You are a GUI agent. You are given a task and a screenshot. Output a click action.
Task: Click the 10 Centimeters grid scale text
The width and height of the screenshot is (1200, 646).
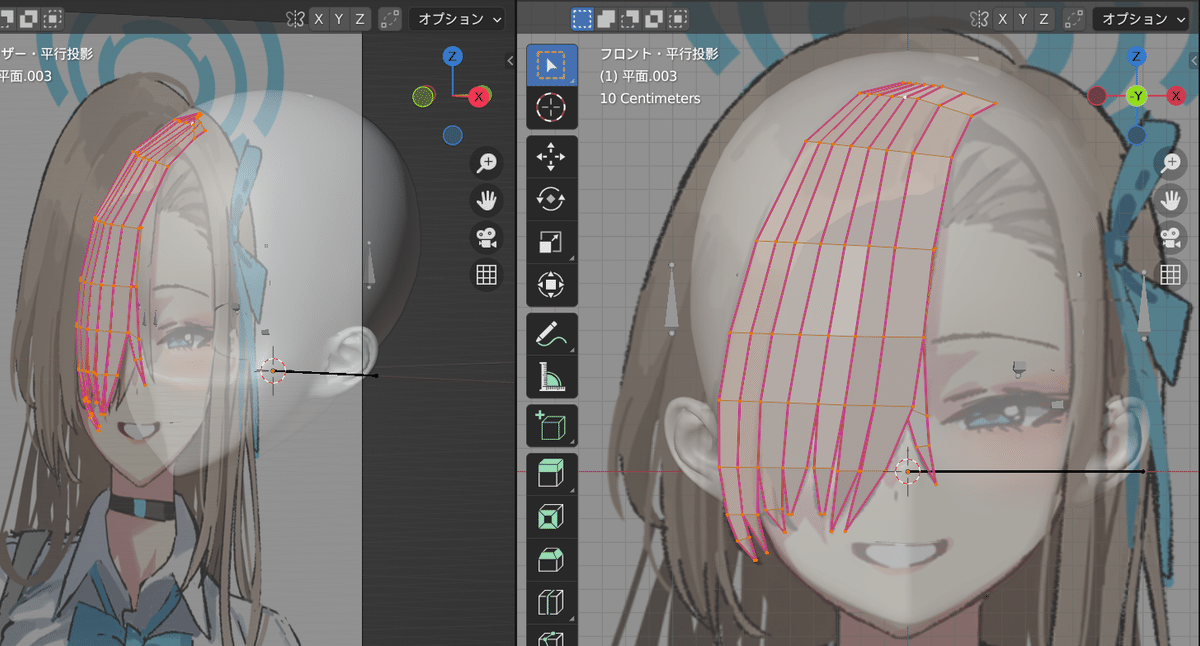650,98
